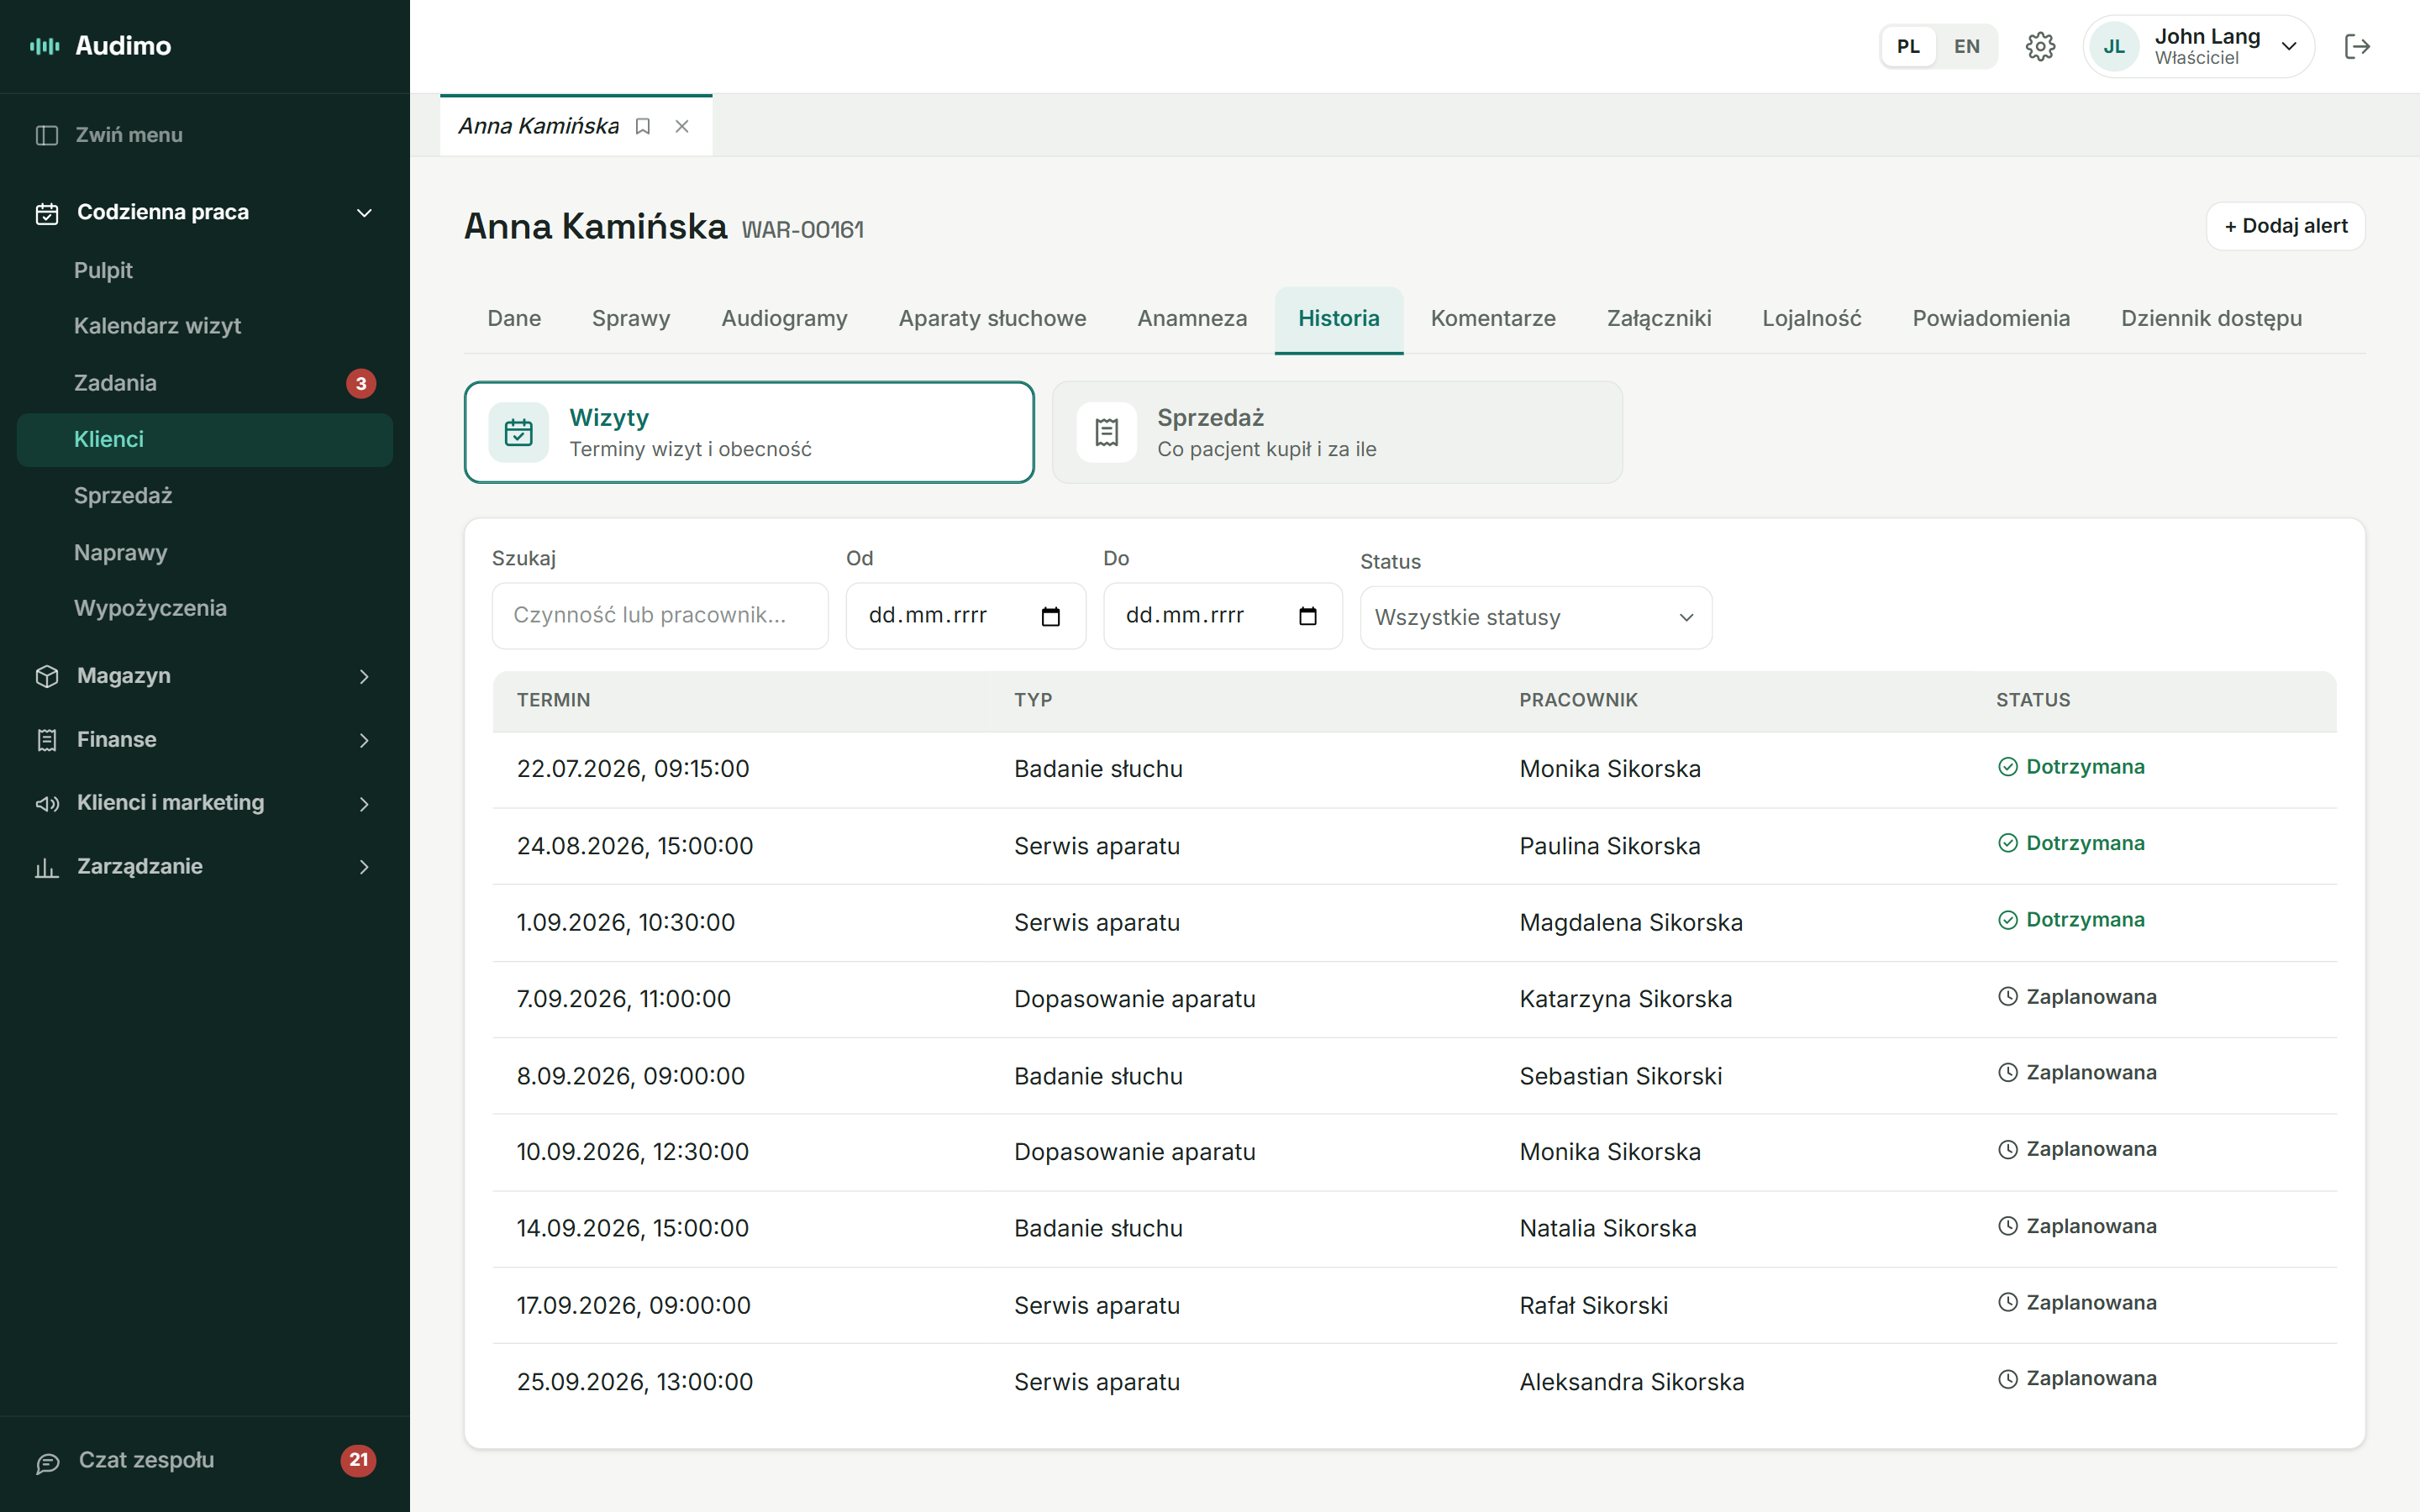
Task: Open the Do date picker calendar icon
Action: click(x=1307, y=616)
